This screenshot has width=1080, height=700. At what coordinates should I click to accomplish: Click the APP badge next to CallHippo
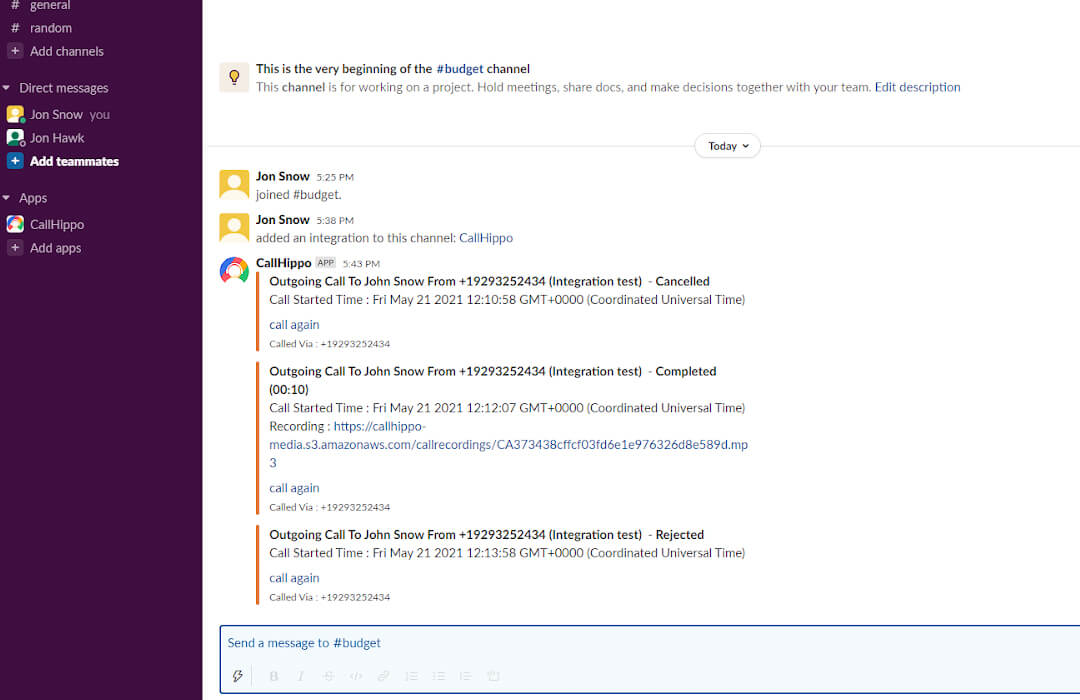pyautogui.click(x=326, y=262)
